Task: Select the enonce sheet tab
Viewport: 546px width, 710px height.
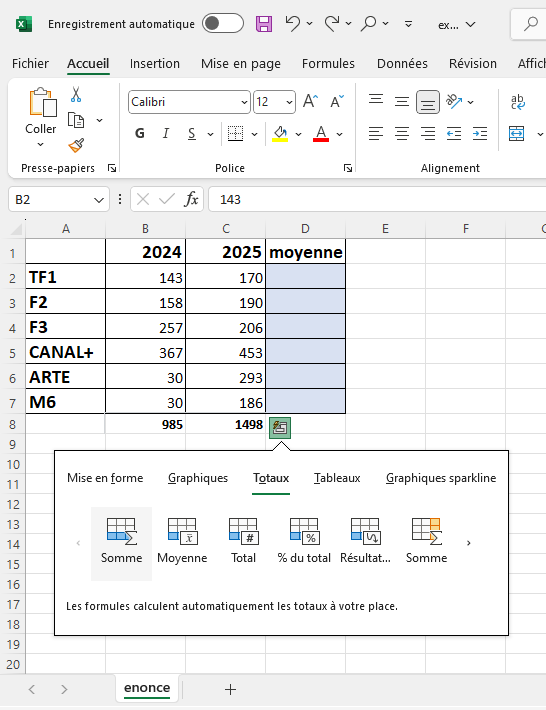Action: (x=147, y=688)
